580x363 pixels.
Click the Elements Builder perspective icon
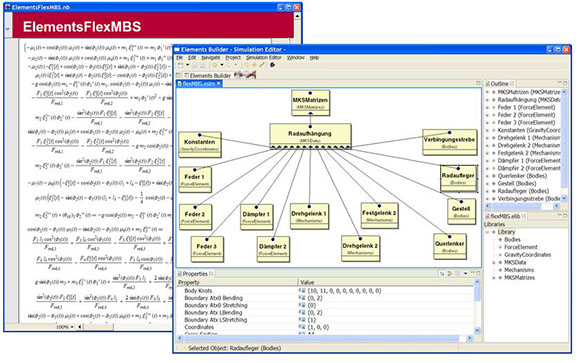(187, 75)
